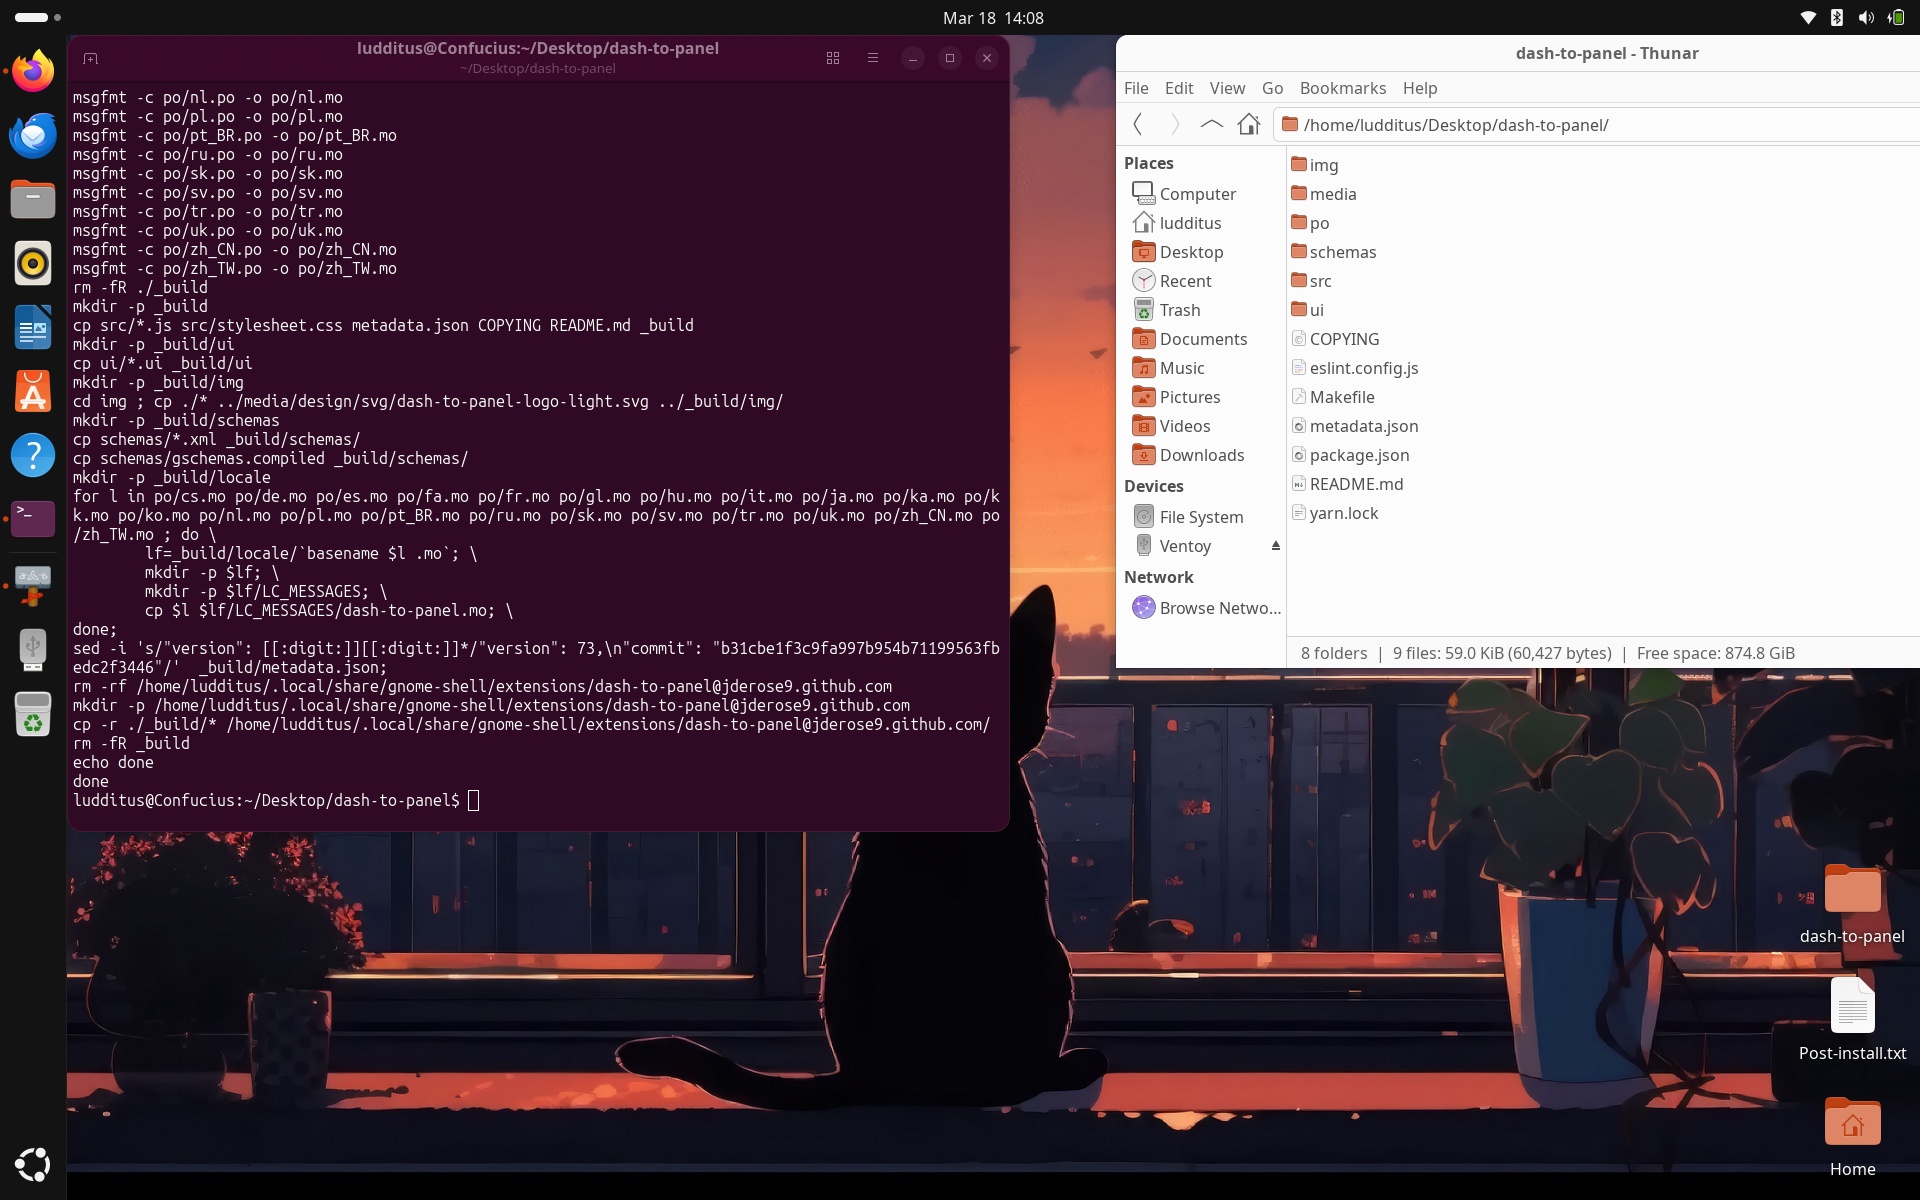Open terminal hamburger menu
This screenshot has width=1920, height=1200.
872,58
